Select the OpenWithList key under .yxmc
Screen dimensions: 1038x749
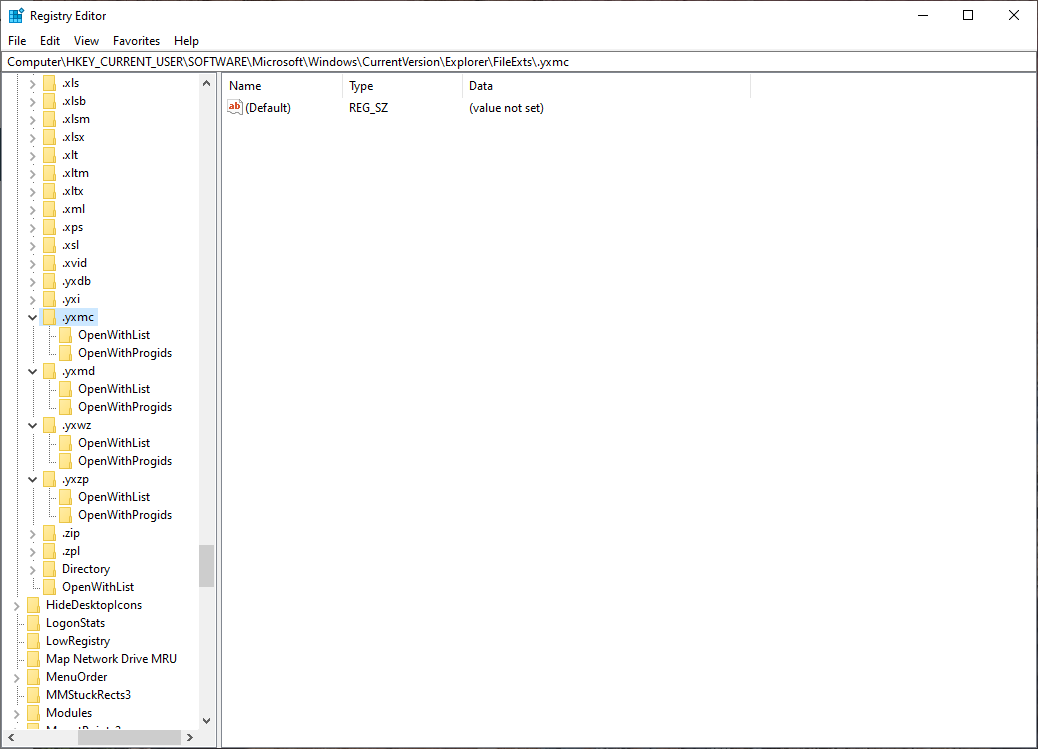pos(114,334)
